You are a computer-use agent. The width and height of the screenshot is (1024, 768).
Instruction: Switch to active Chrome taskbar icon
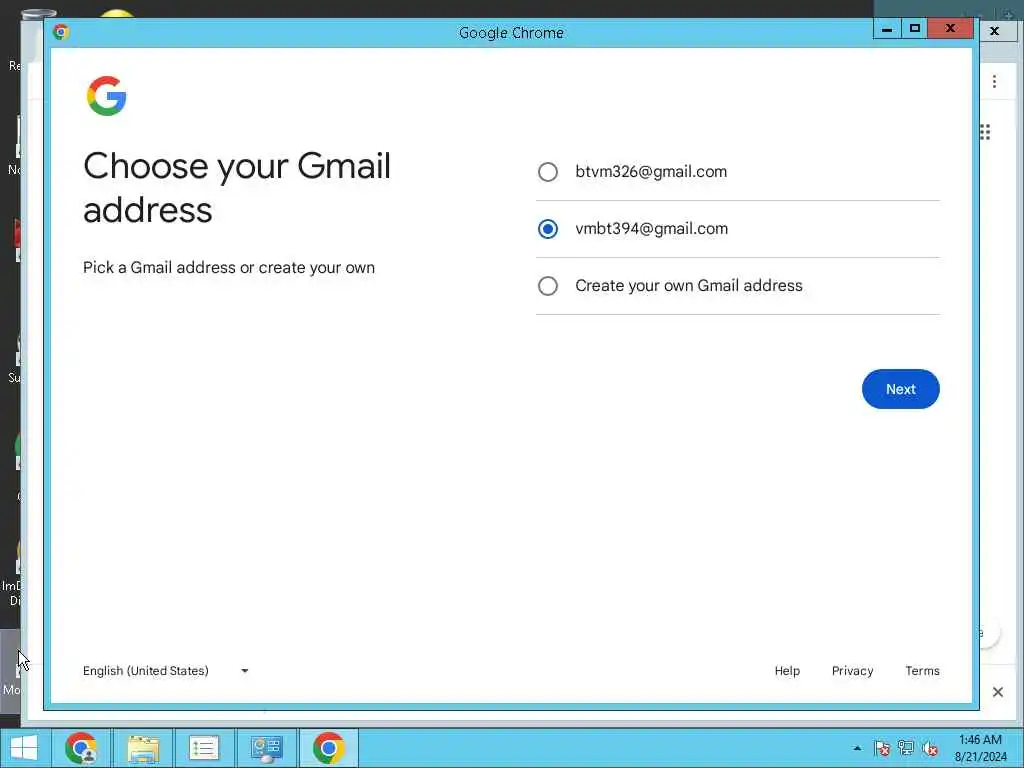[x=328, y=748]
